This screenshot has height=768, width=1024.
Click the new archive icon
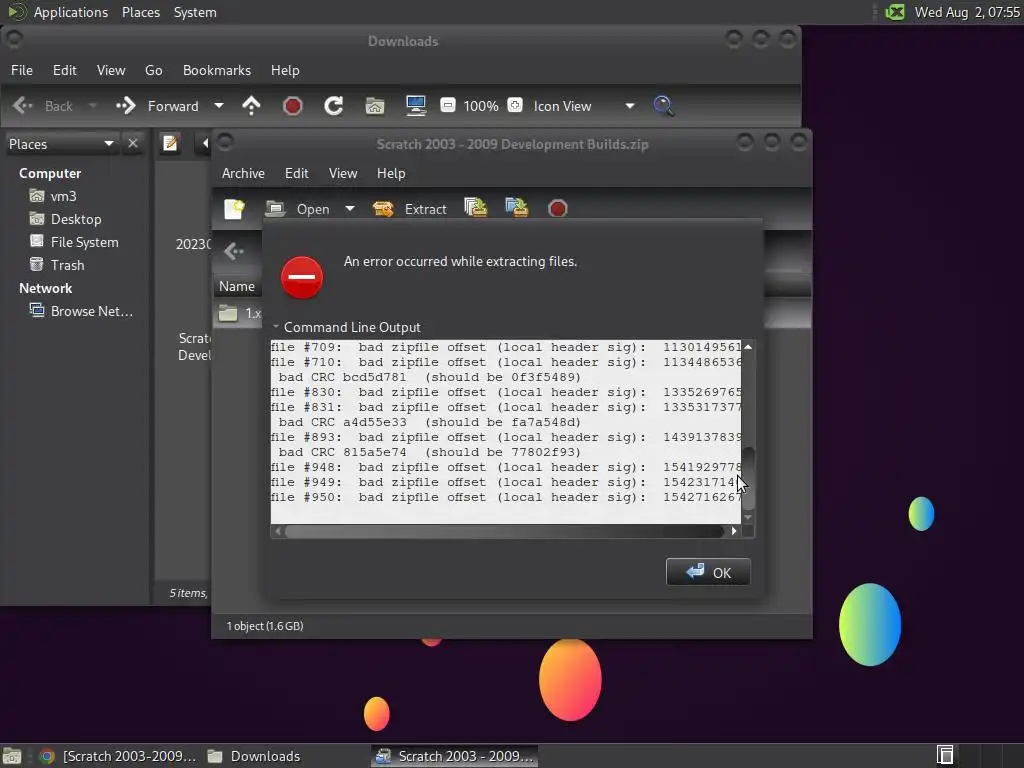coord(234,209)
